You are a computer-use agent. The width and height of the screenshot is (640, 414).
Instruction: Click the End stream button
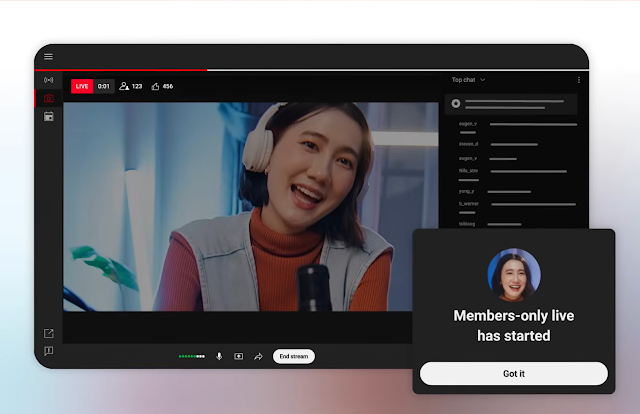click(294, 356)
